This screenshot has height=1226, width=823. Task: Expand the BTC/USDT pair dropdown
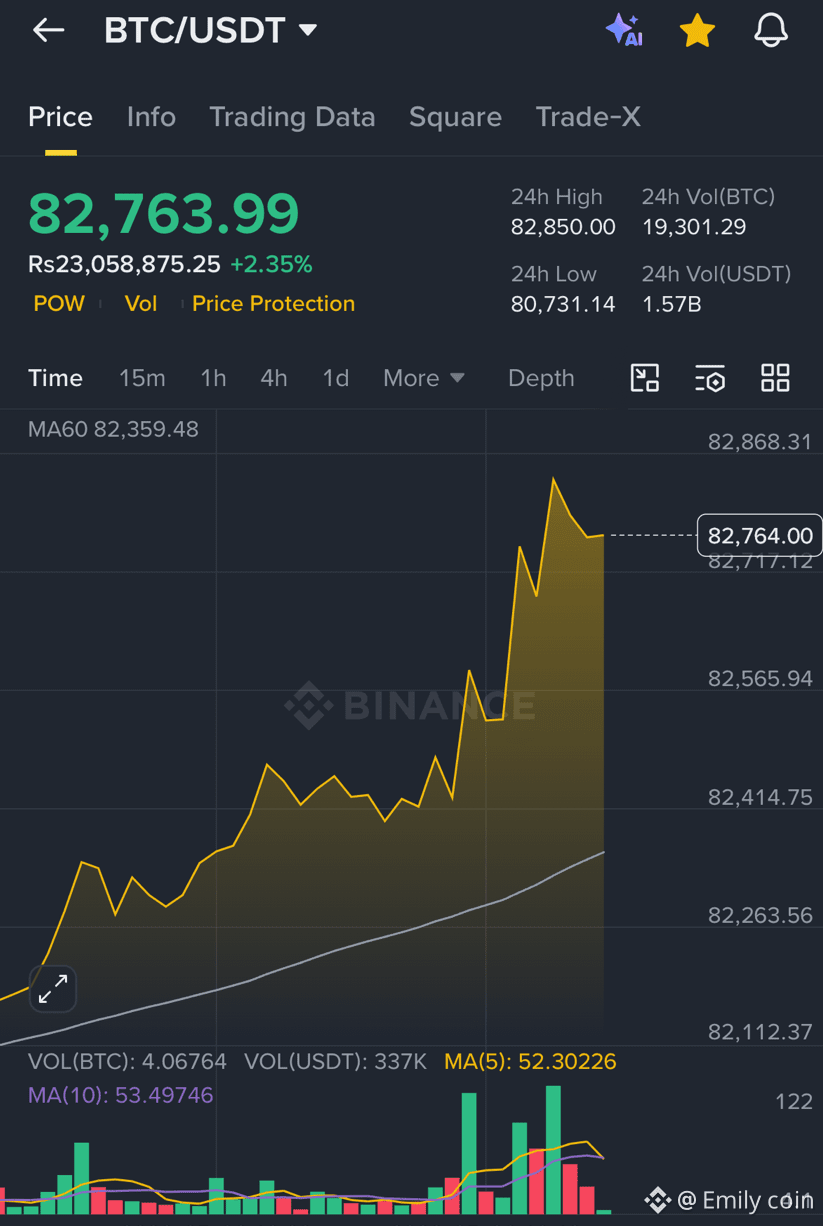click(308, 31)
